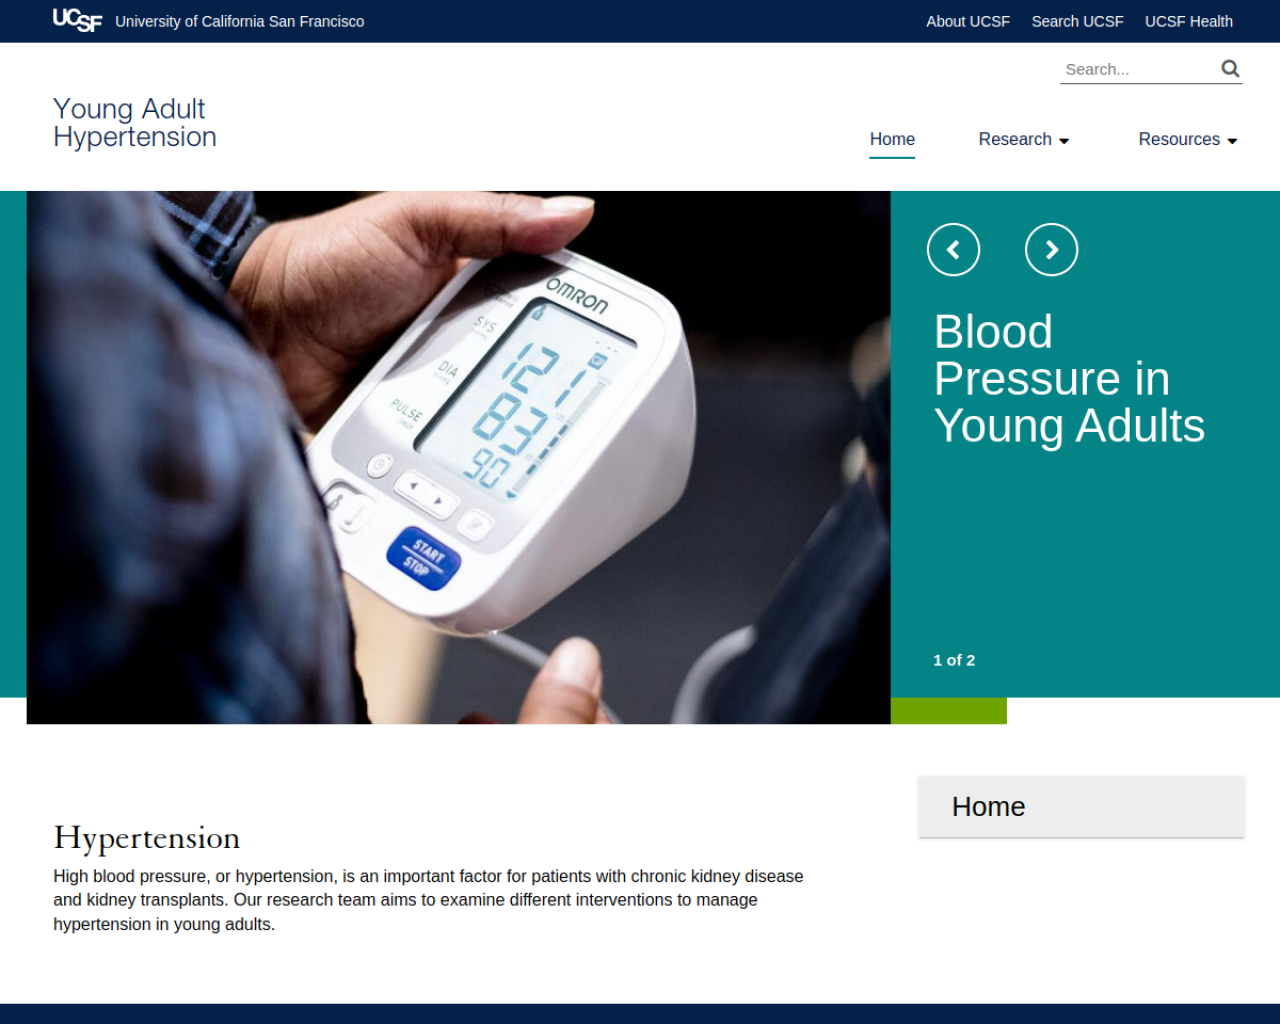The width and height of the screenshot is (1280, 1024).
Task: Click the Blood Pressure in Young Adults heading
Action: (x=1069, y=379)
